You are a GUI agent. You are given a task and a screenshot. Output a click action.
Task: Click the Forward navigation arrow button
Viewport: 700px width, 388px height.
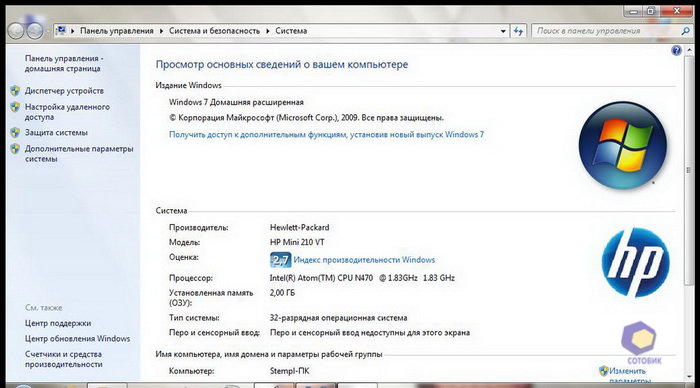[x=34, y=31]
